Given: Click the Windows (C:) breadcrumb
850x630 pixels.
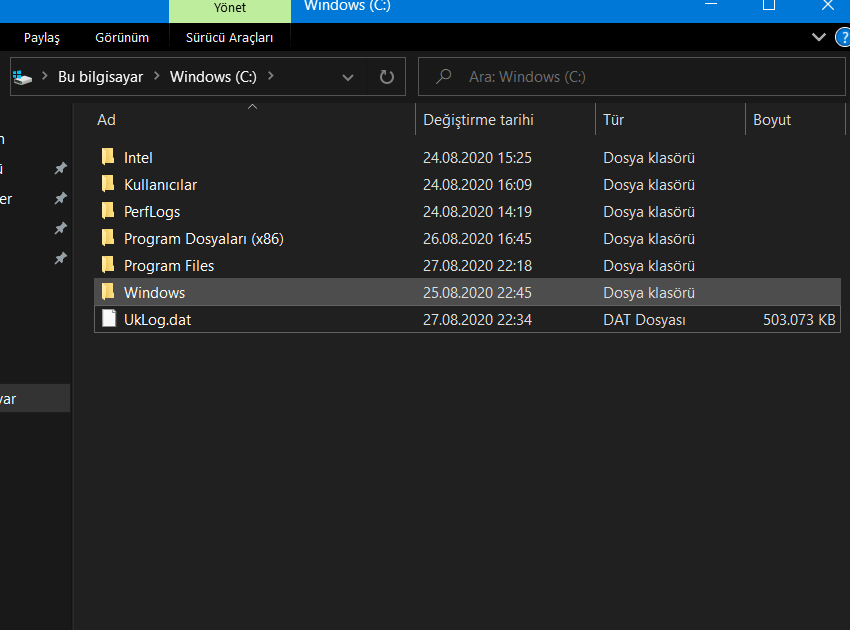Looking at the screenshot, I should [x=213, y=77].
